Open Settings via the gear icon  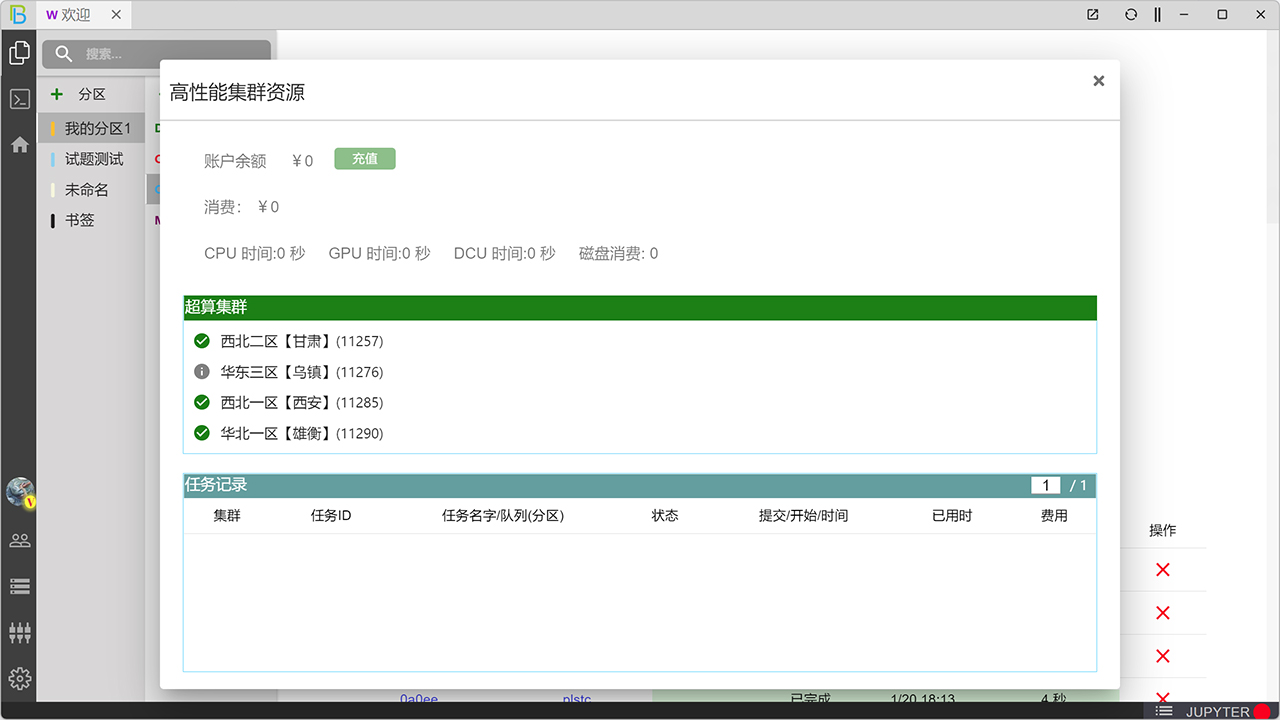pyautogui.click(x=18, y=678)
